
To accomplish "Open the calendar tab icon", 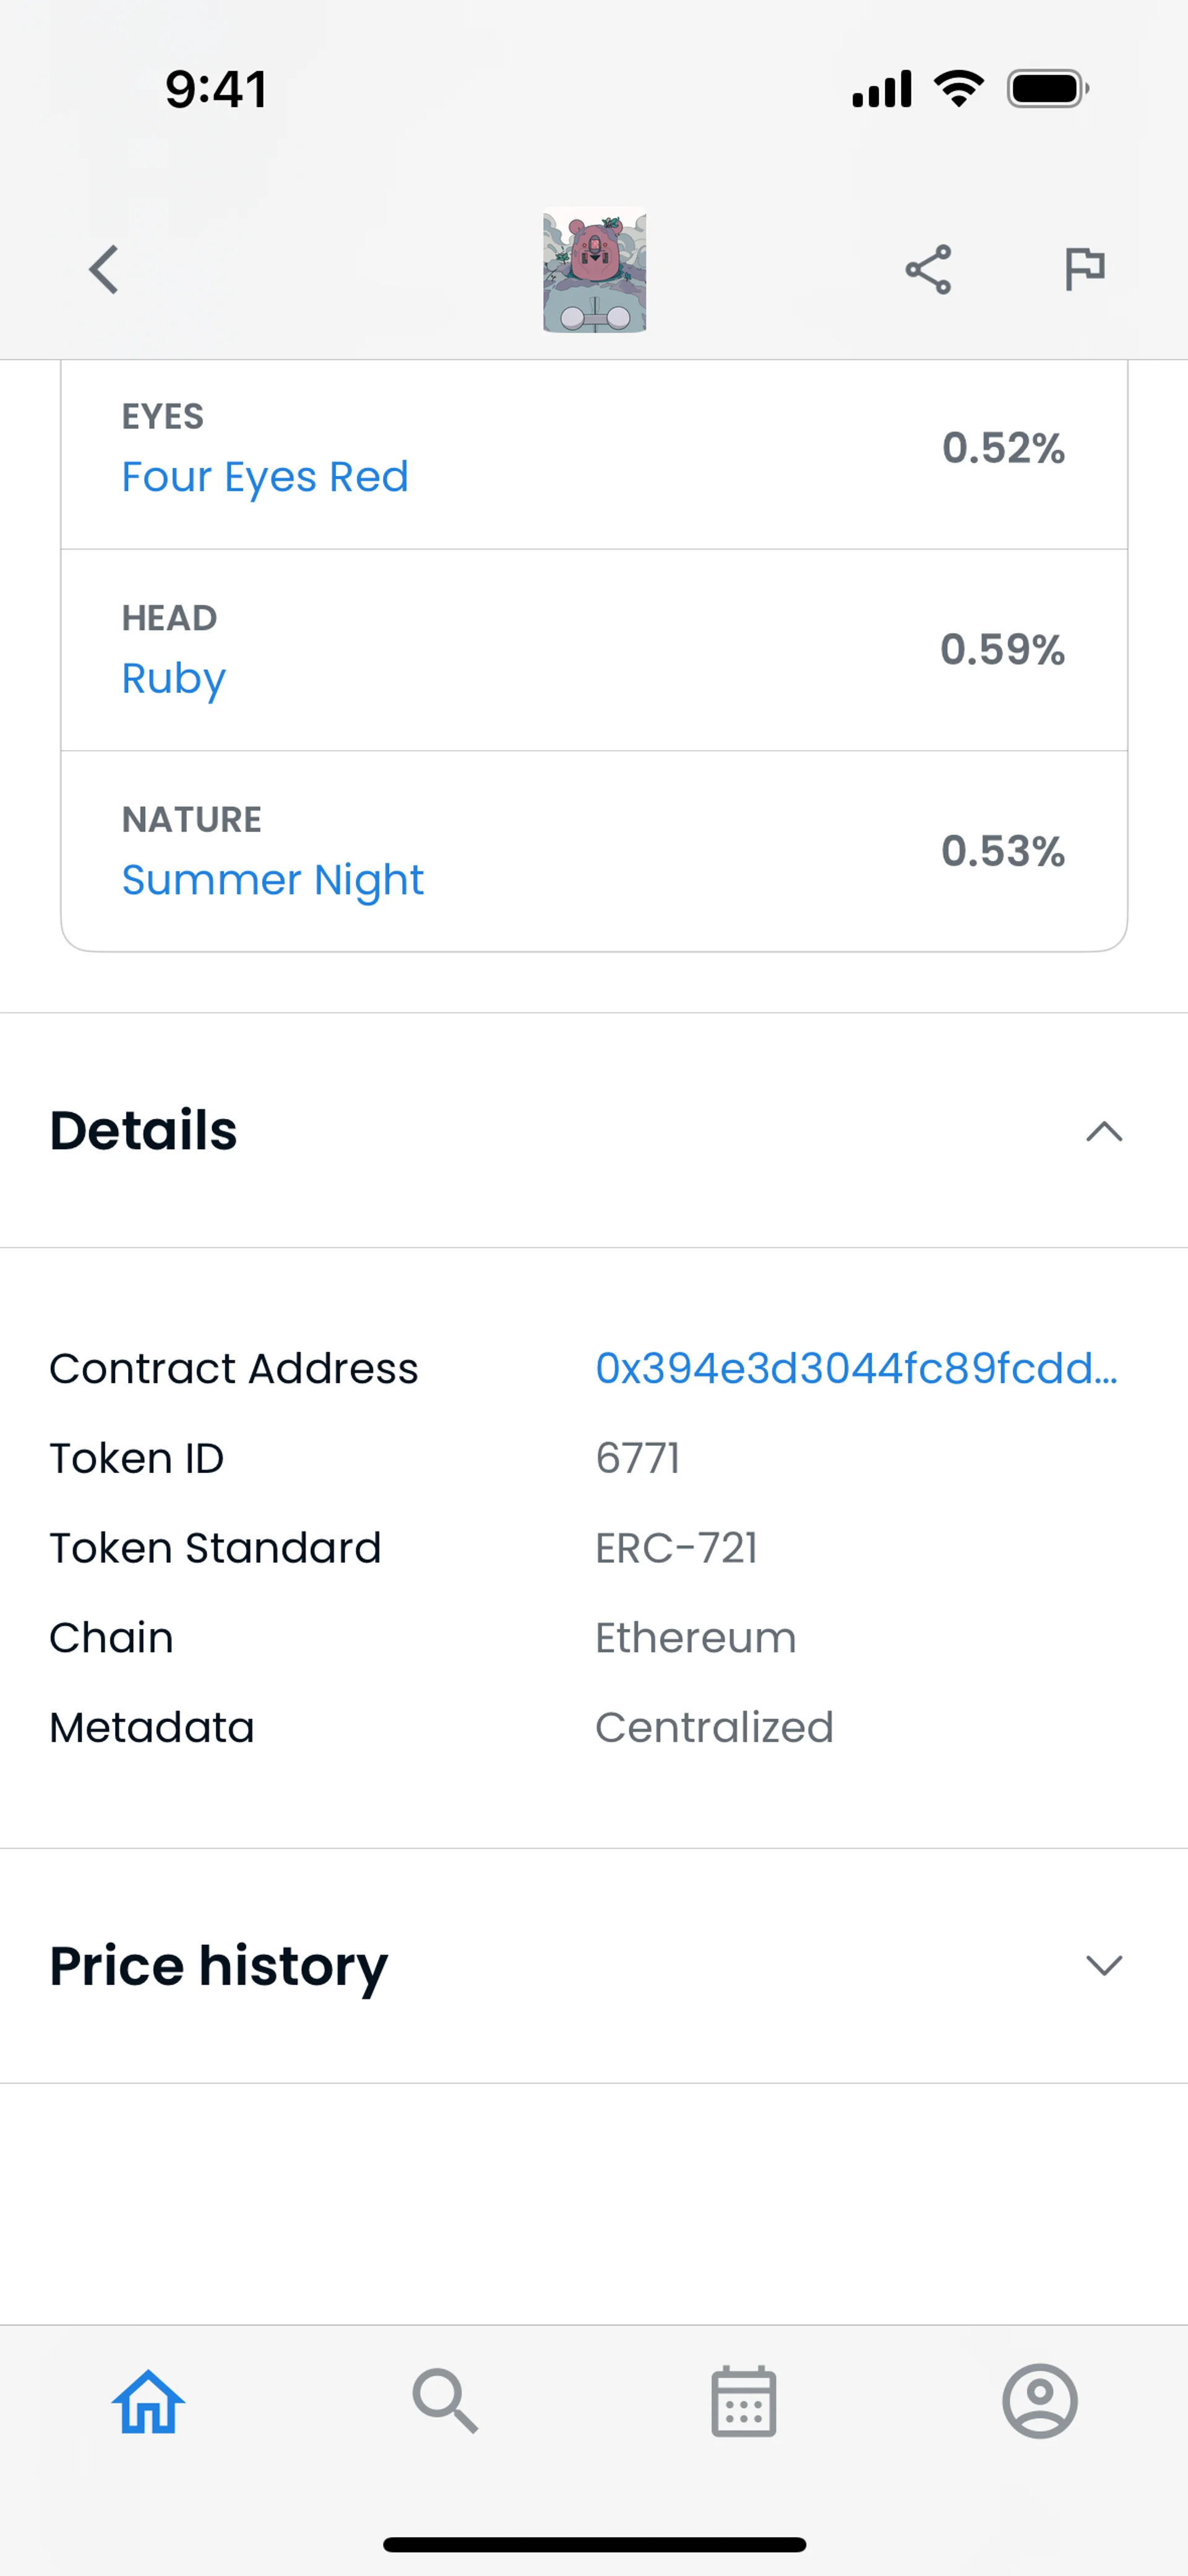I will [x=743, y=2401].
